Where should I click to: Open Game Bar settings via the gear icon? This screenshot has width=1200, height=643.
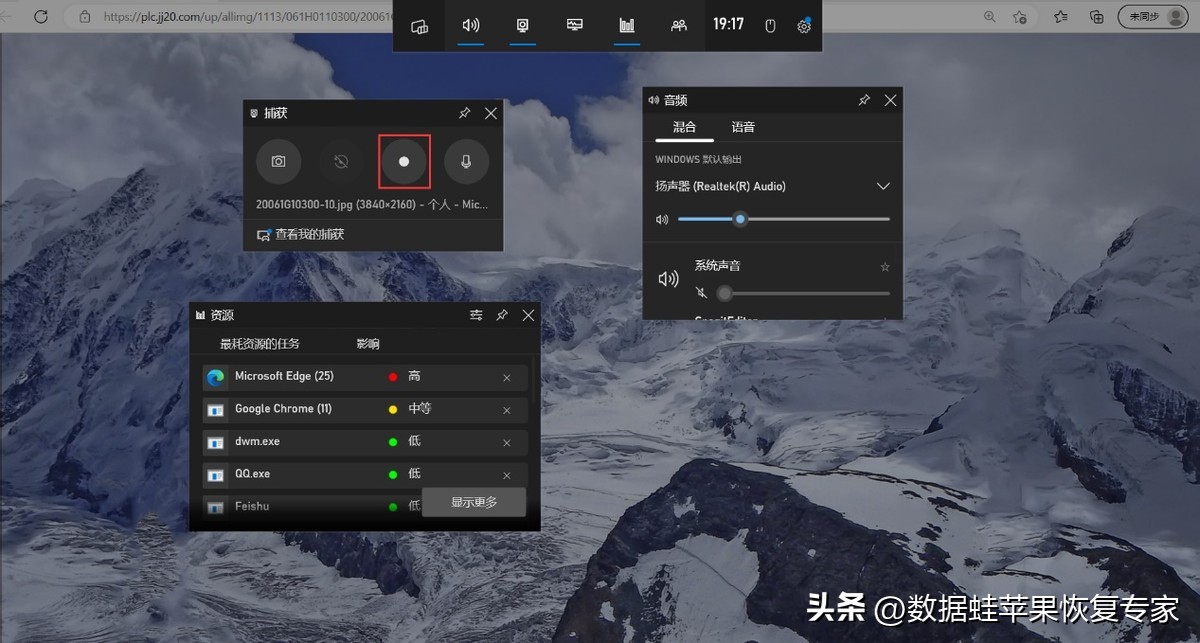804,26
